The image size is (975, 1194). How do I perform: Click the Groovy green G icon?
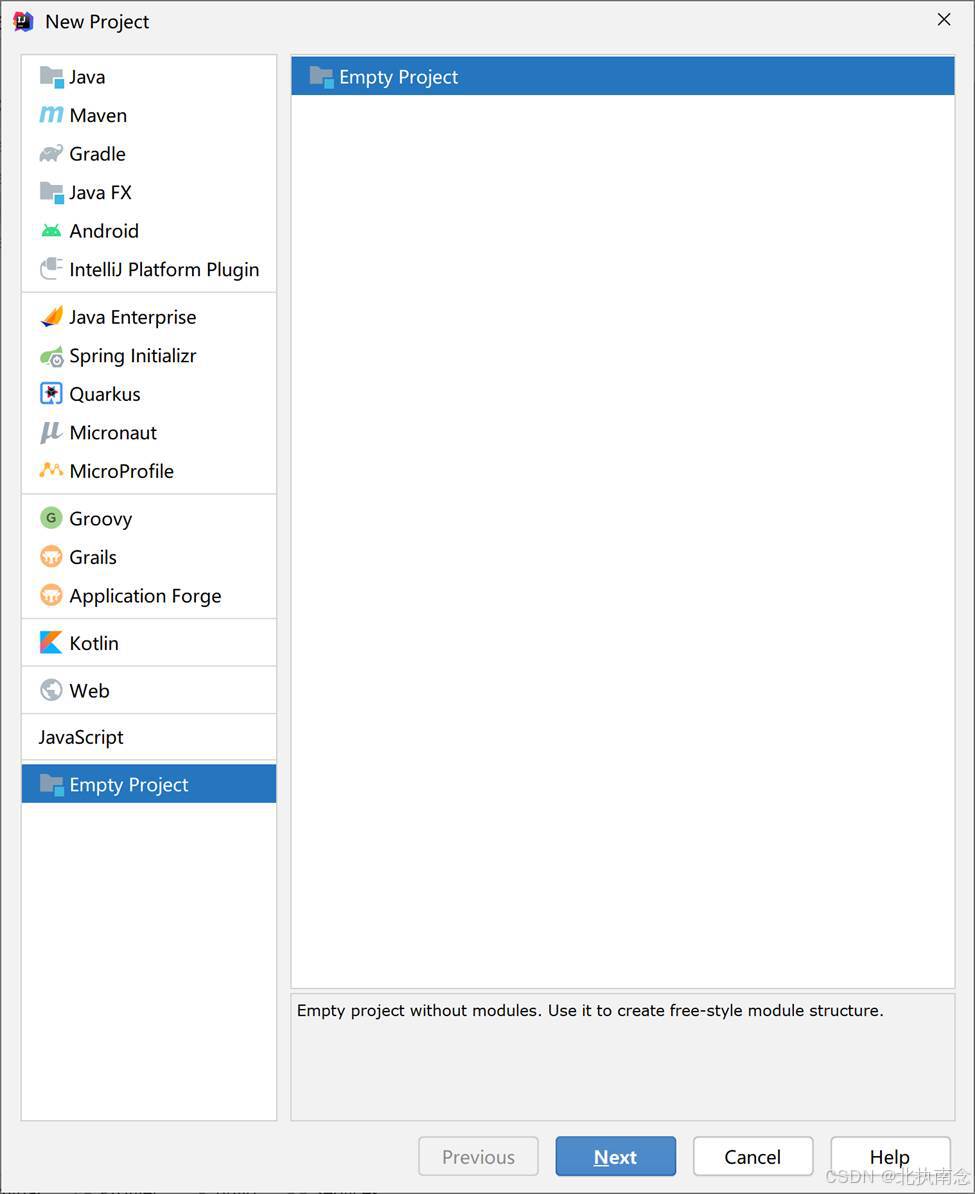51,518
